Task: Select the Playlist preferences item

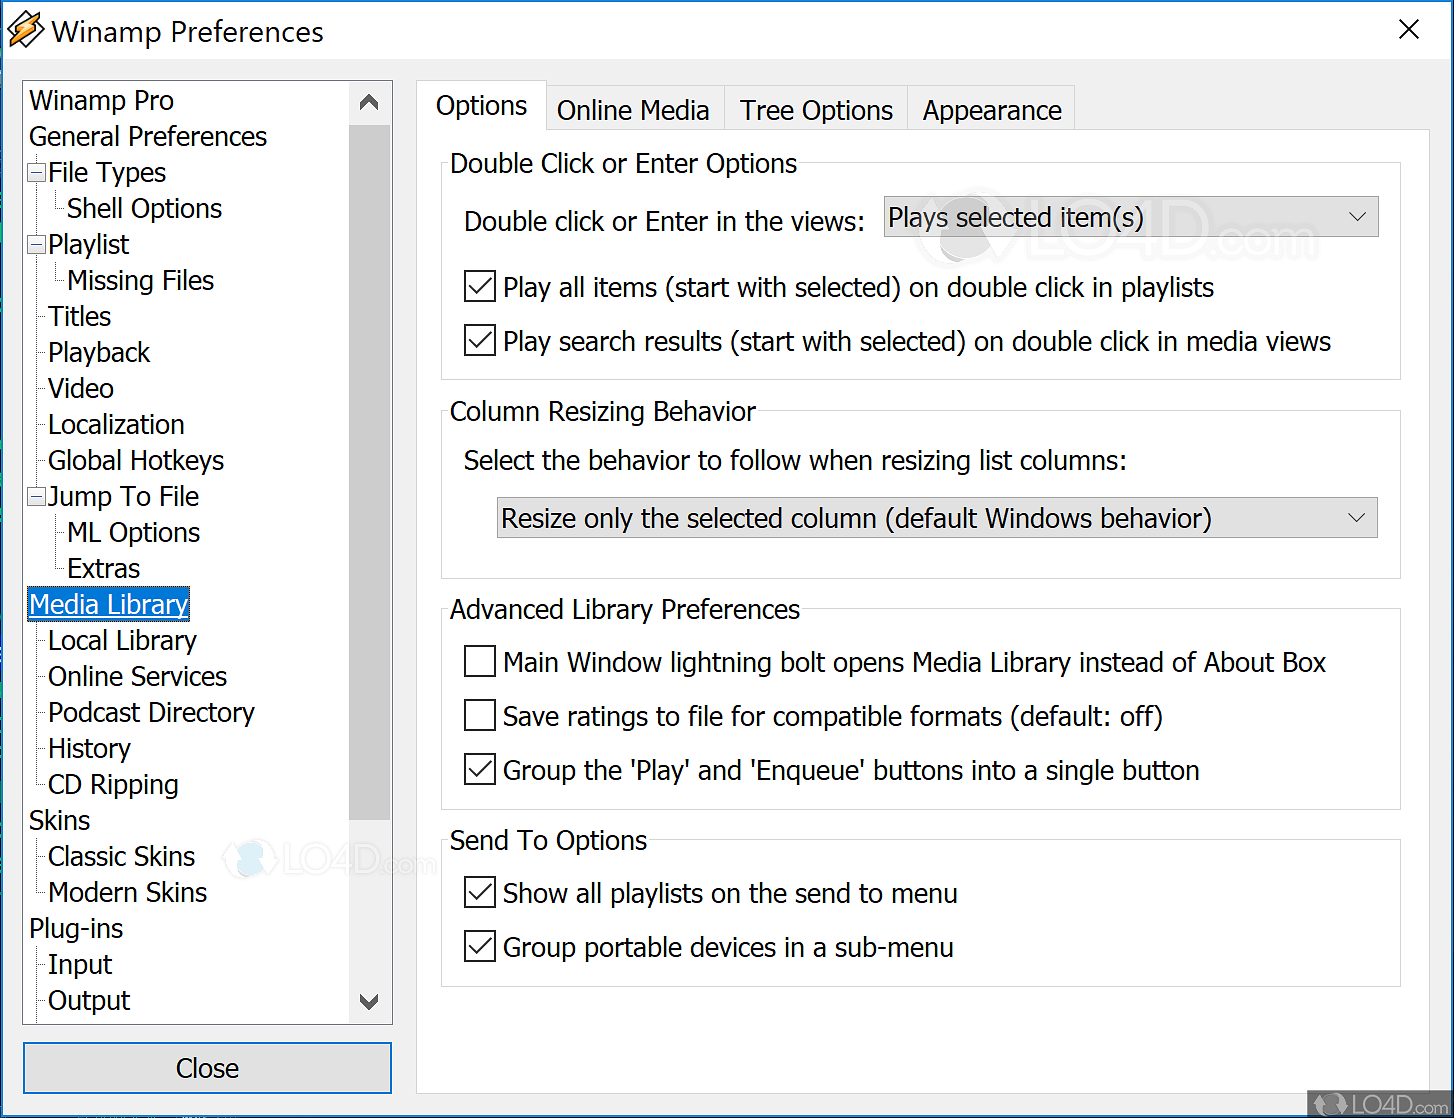Action: pos(89,245)
